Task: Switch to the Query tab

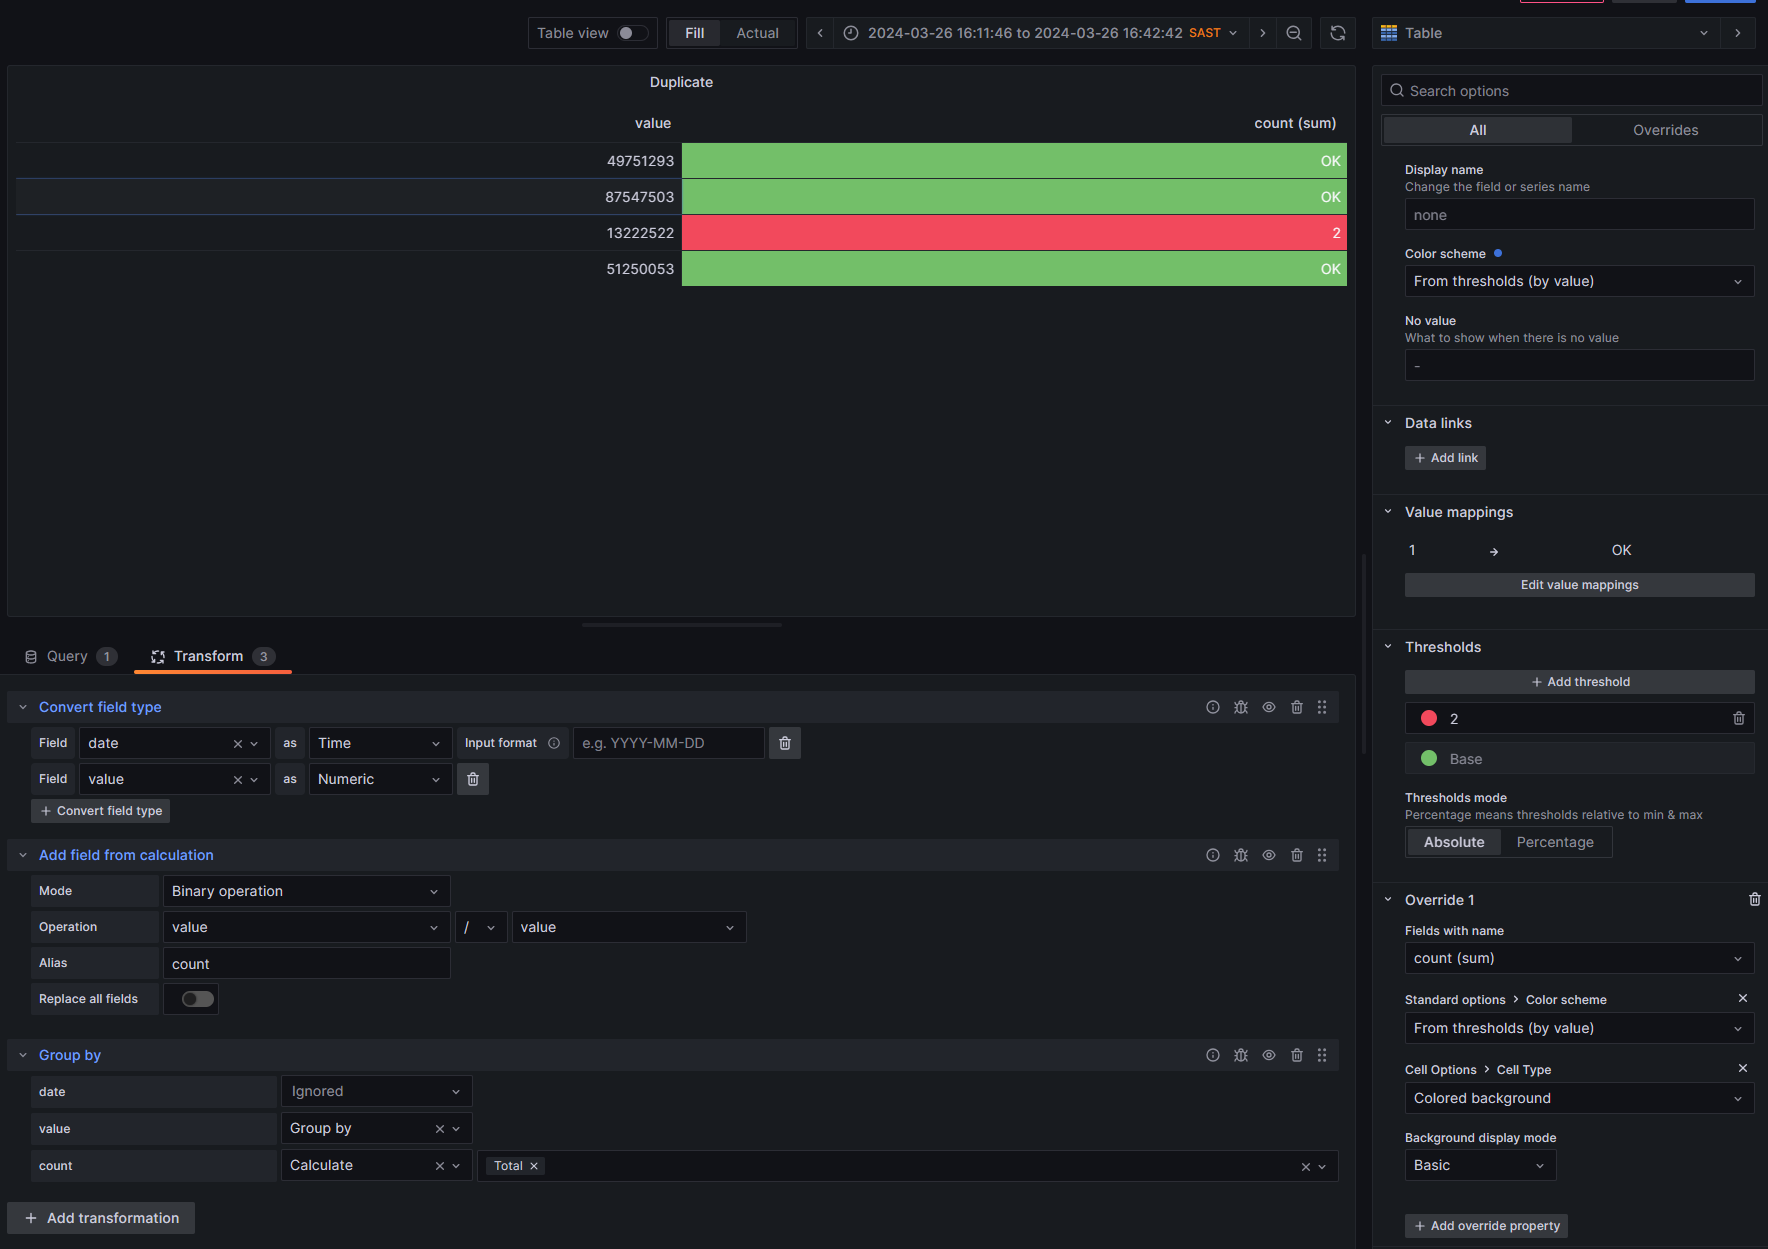Action: pyautogui.click(x=68, y=656)
